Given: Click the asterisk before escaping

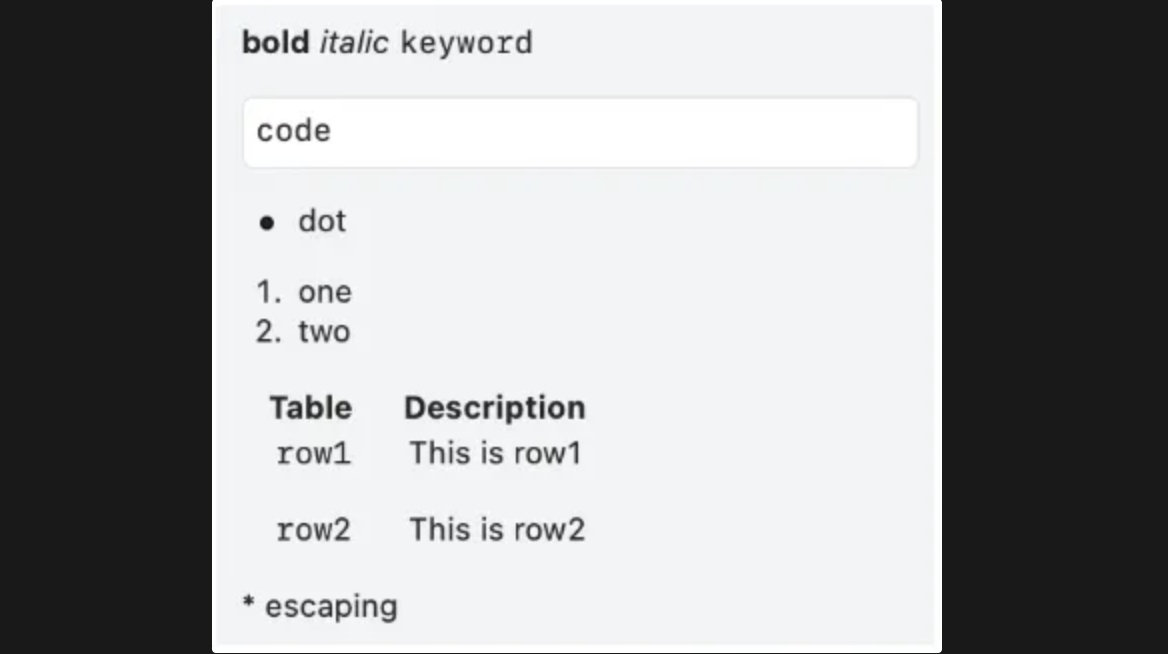Looking at the screenshot, I should 249,604.
